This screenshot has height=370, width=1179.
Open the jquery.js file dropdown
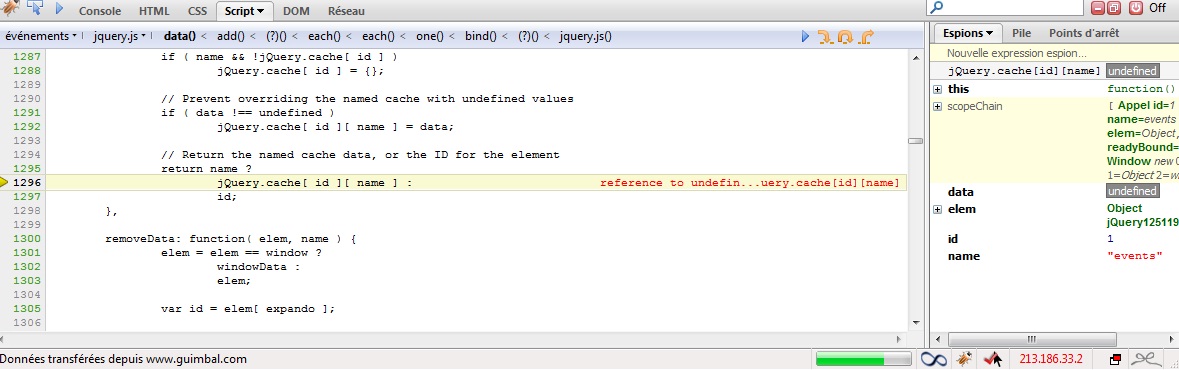[x=120, y=36]
